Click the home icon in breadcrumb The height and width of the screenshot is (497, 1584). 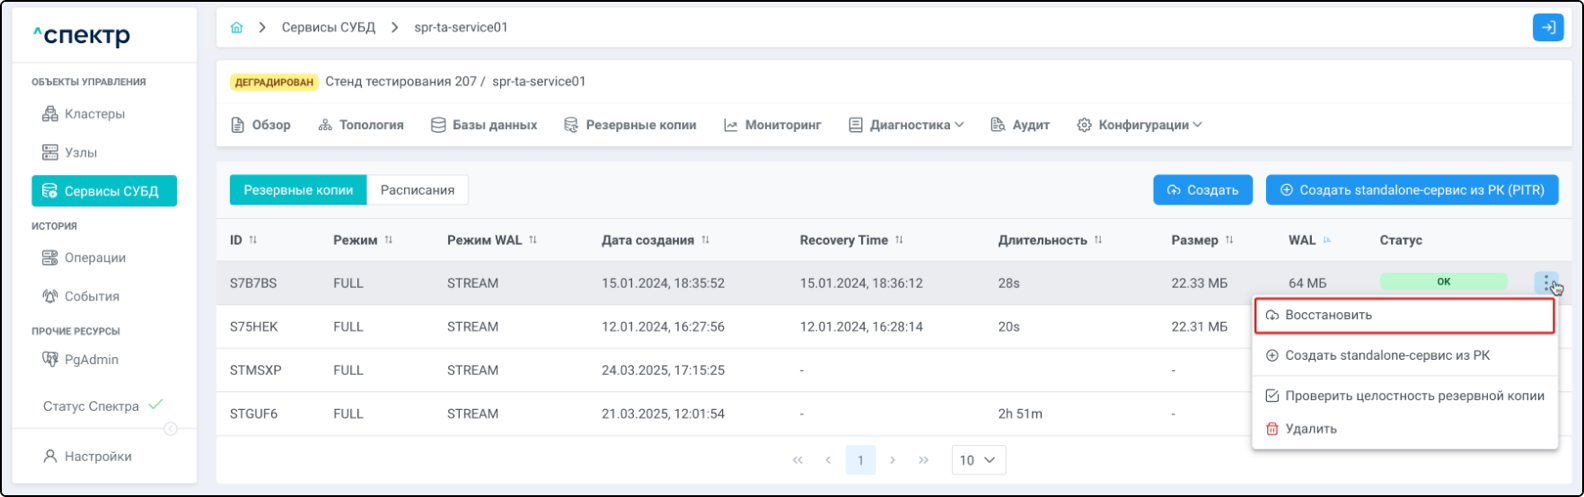click(x=237, y=28)
